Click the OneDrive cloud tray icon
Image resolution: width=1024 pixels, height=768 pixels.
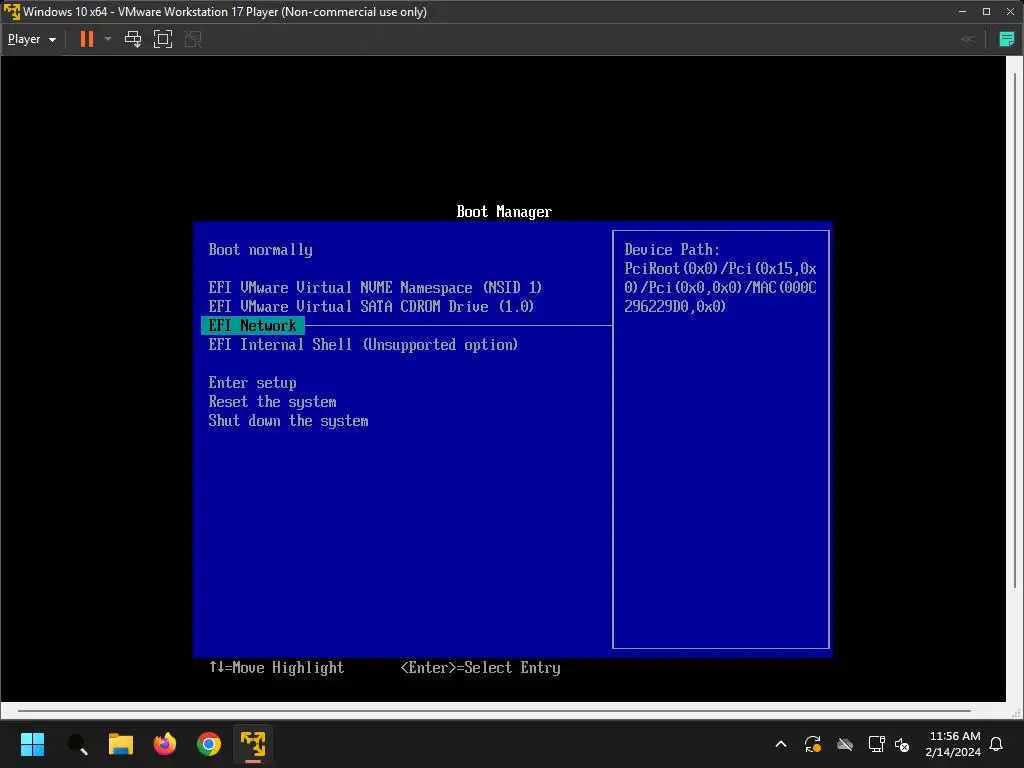tap(845, 744)
